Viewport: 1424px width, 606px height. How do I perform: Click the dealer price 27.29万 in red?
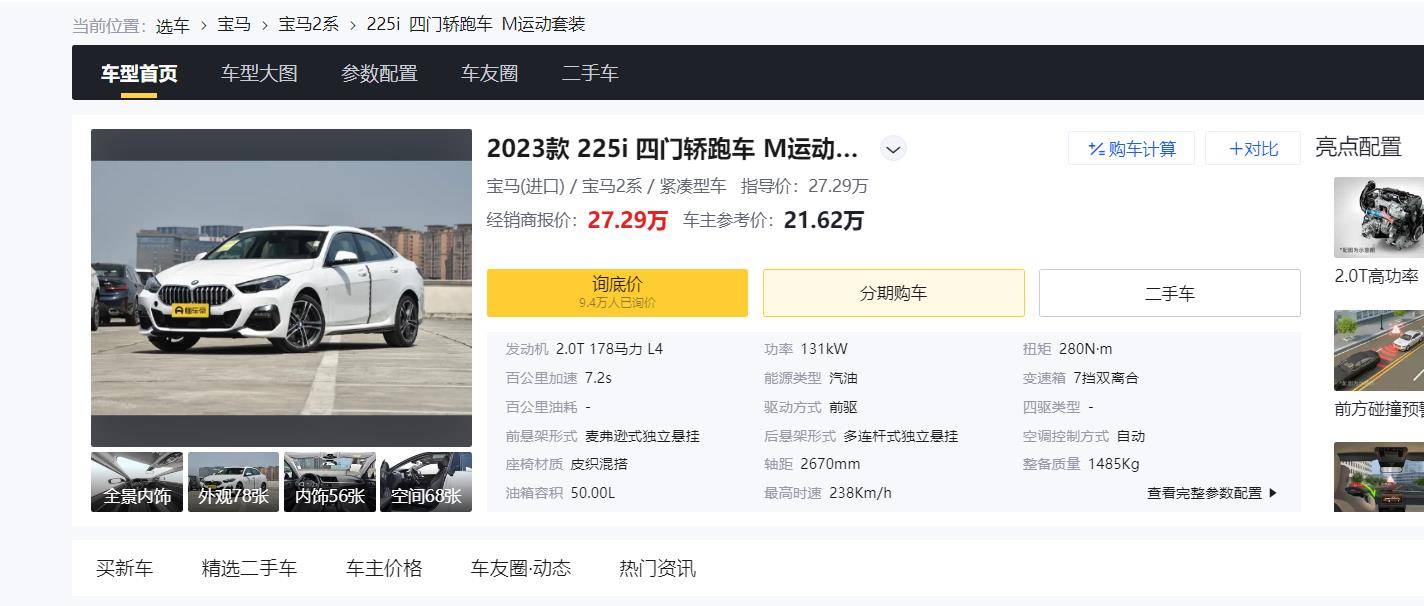[x=627, y=220]
